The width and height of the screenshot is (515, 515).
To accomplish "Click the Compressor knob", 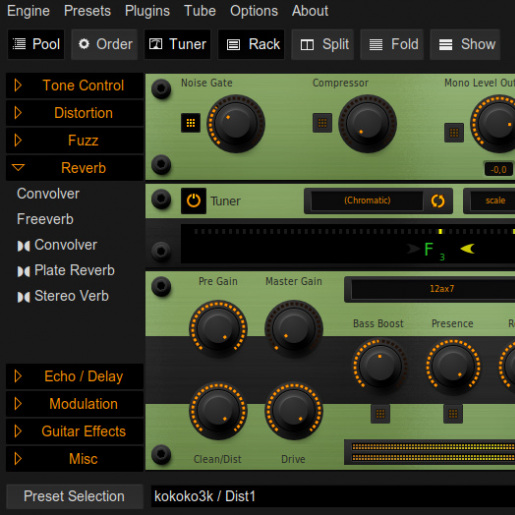I will click(368, 124).
